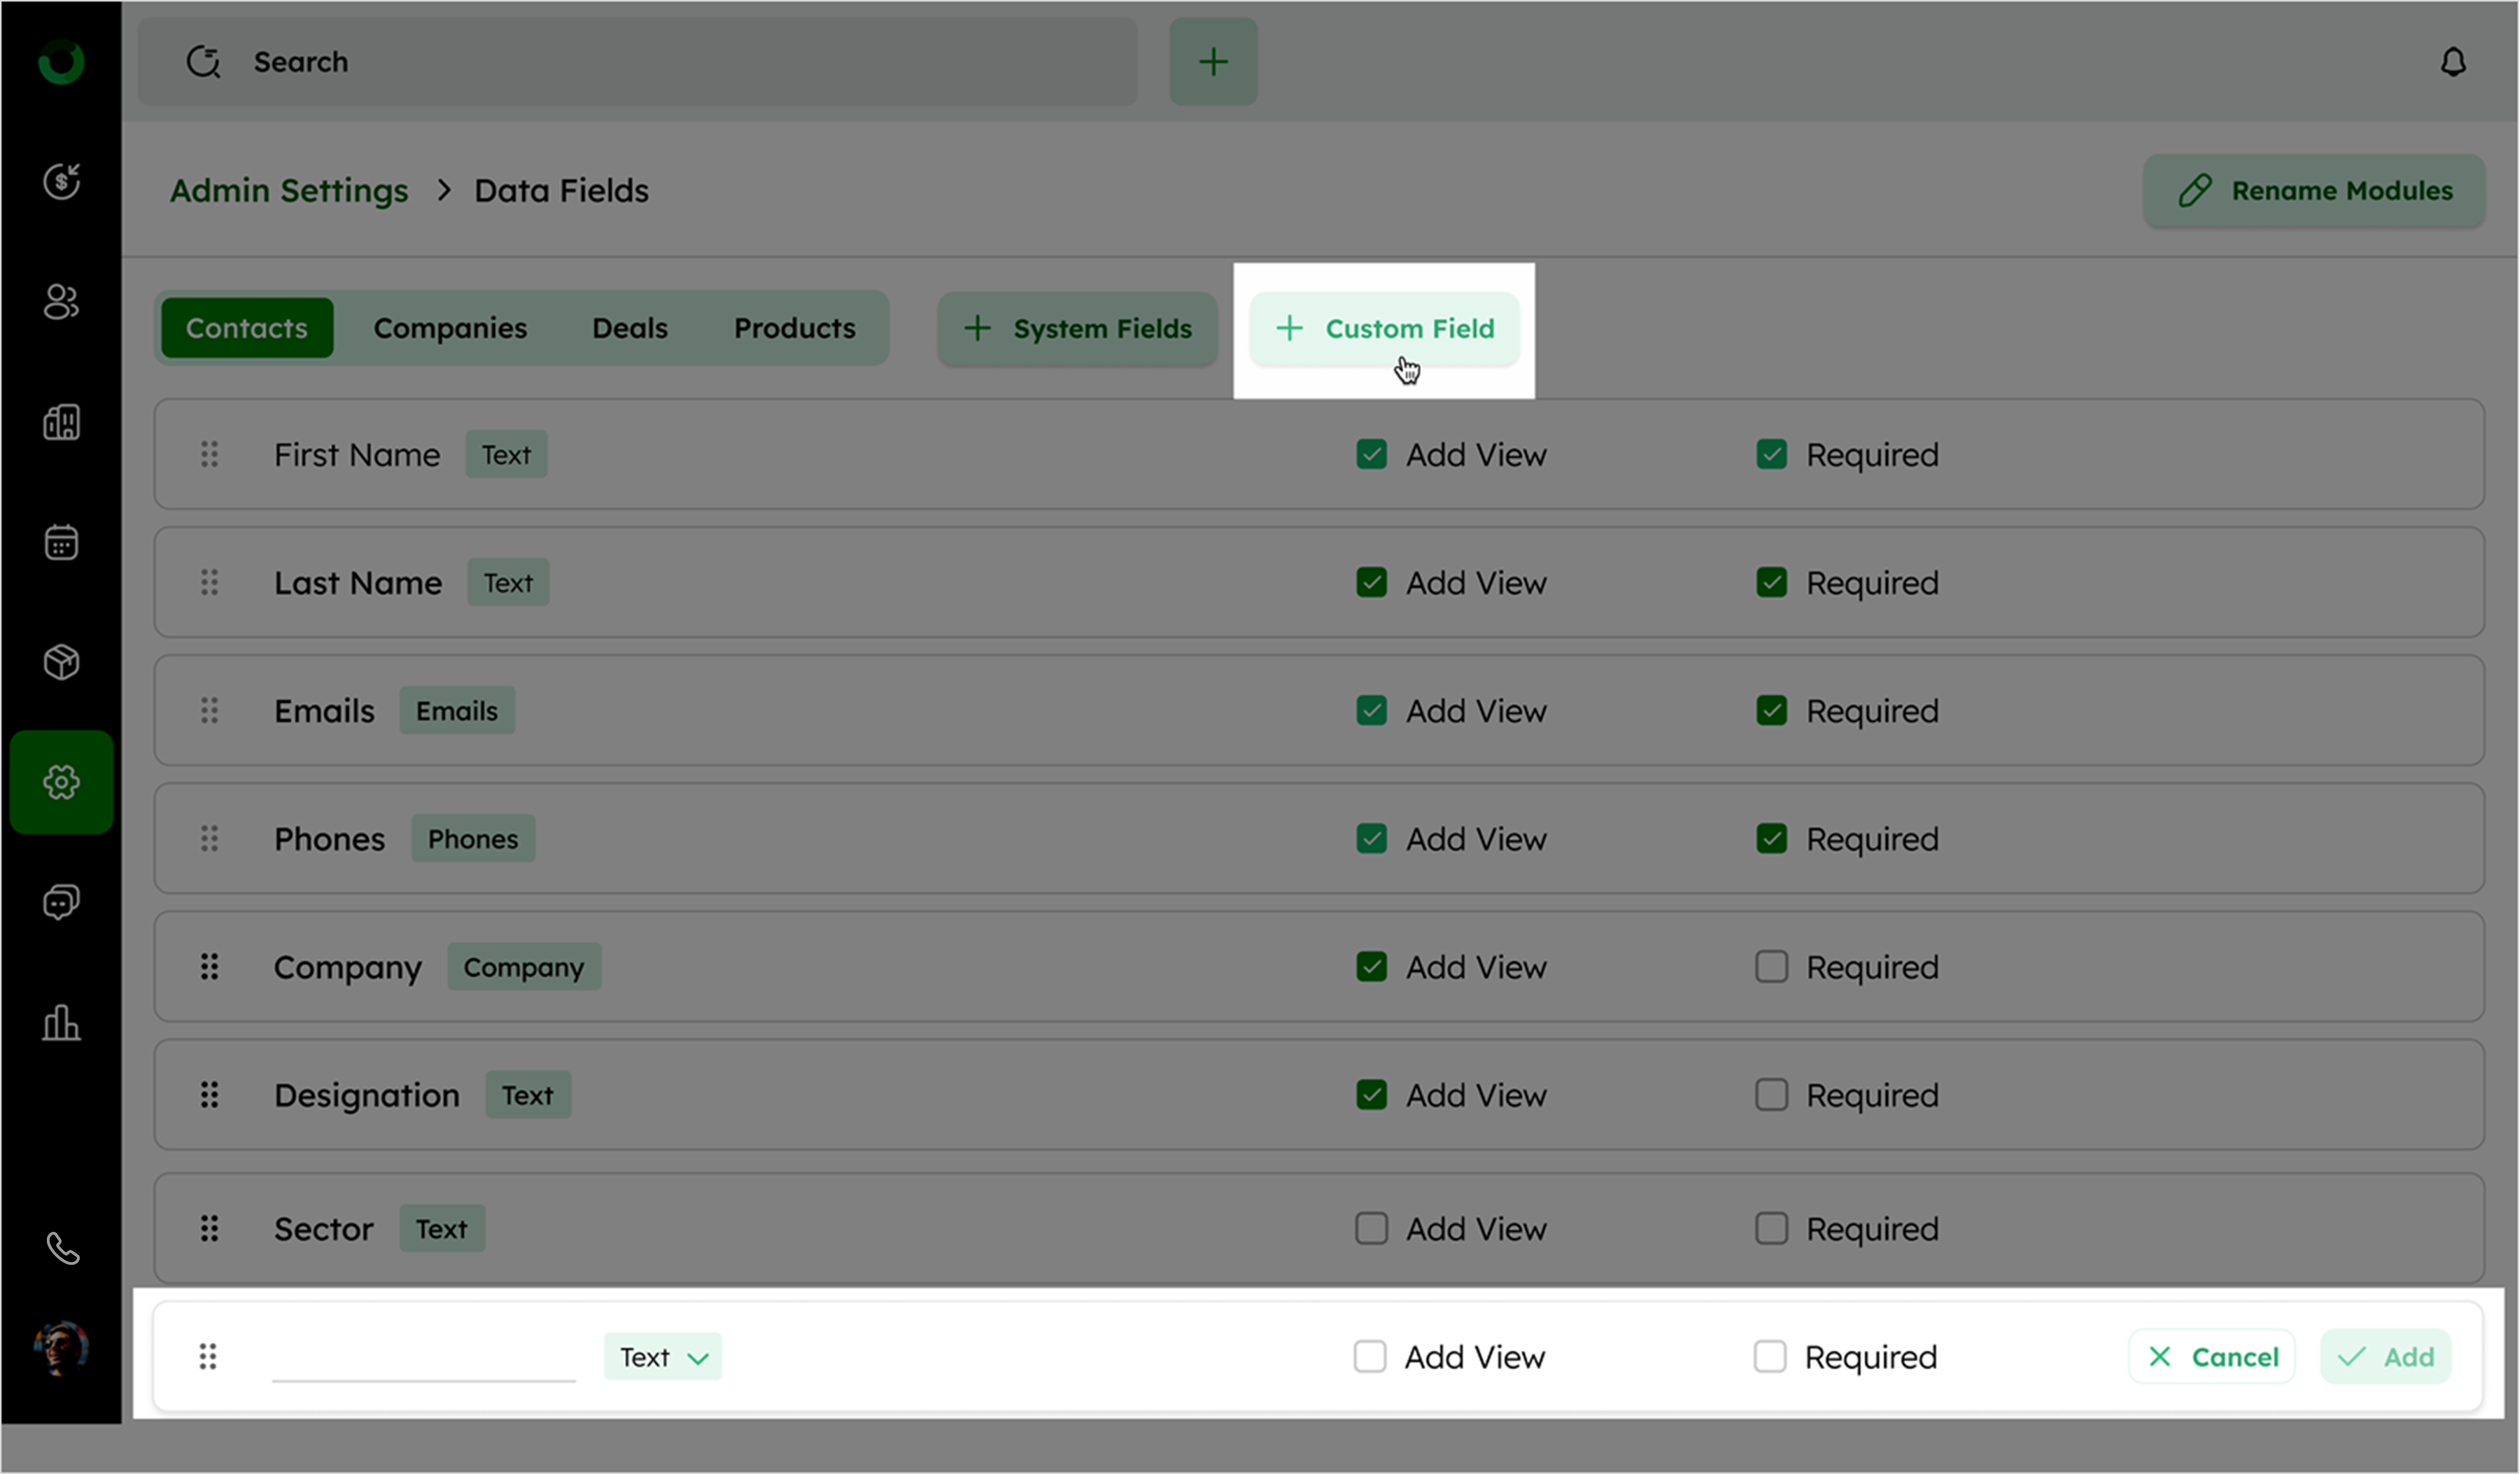Cancel the new custom field
The height and width of the screenshot is (1474, 2520).
click(2212, 1357)
